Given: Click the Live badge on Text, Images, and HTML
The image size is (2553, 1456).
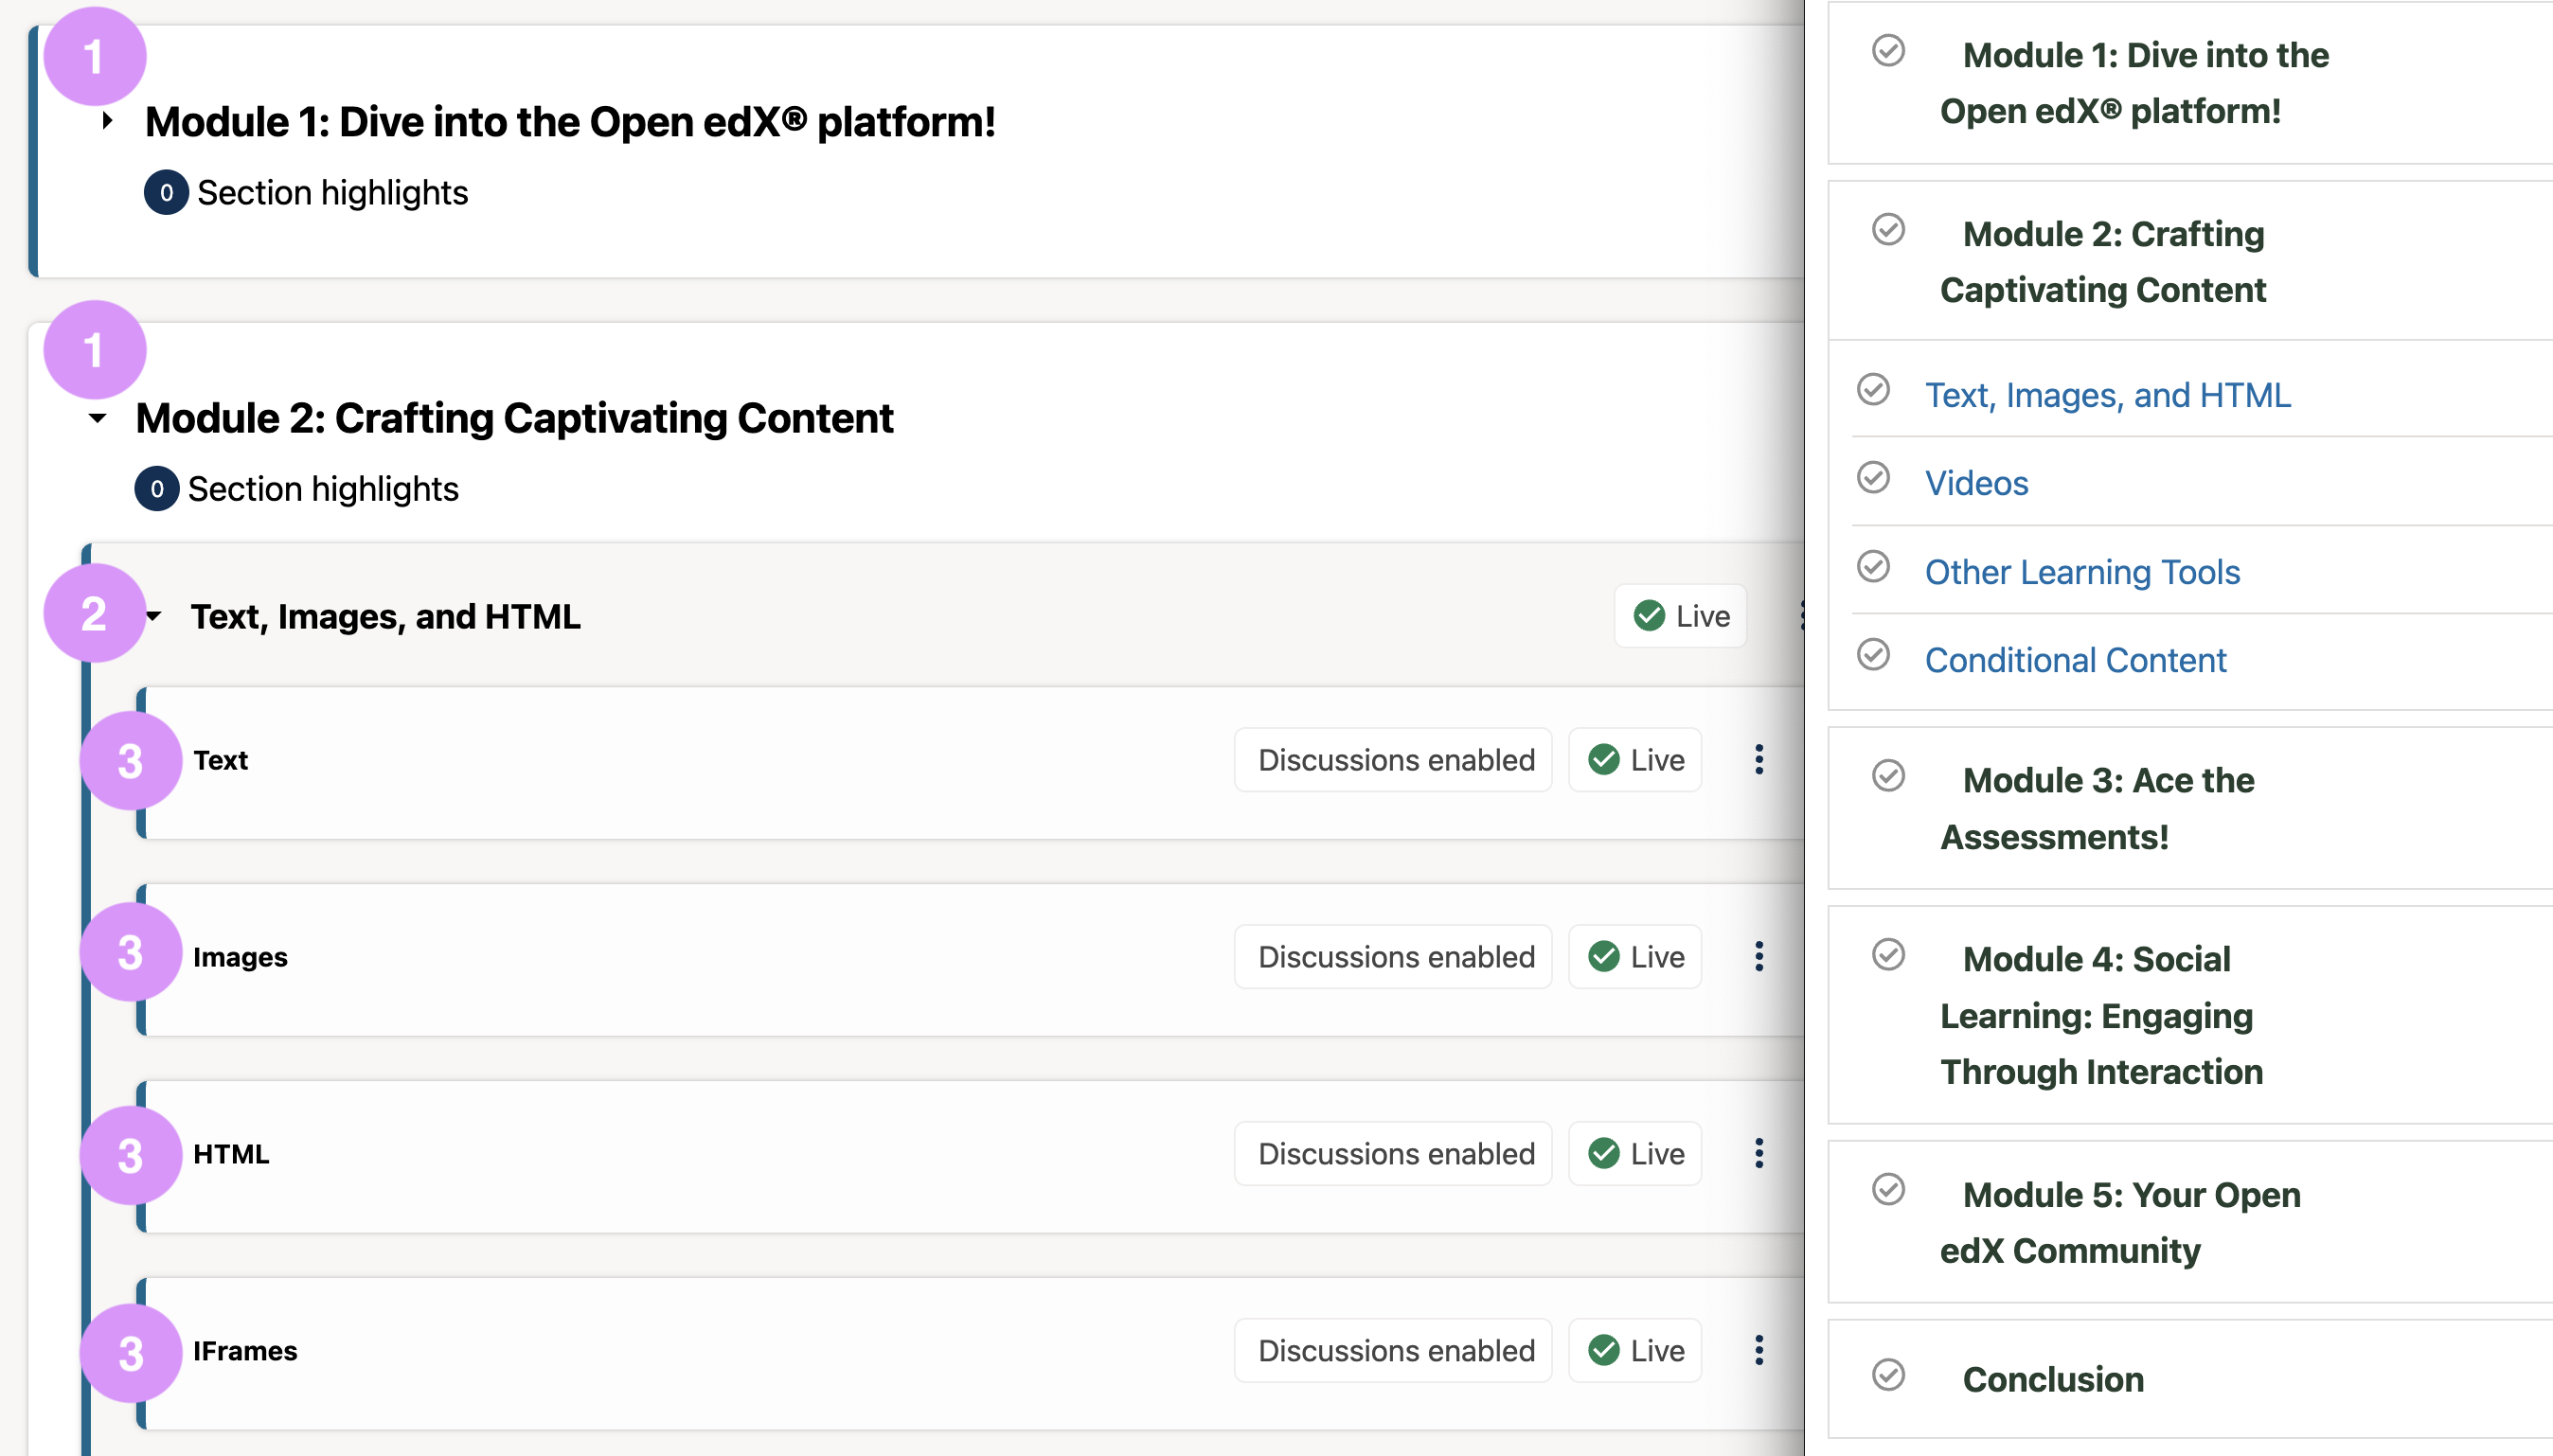Looking at the screenshot, I should coord(1680,616).
